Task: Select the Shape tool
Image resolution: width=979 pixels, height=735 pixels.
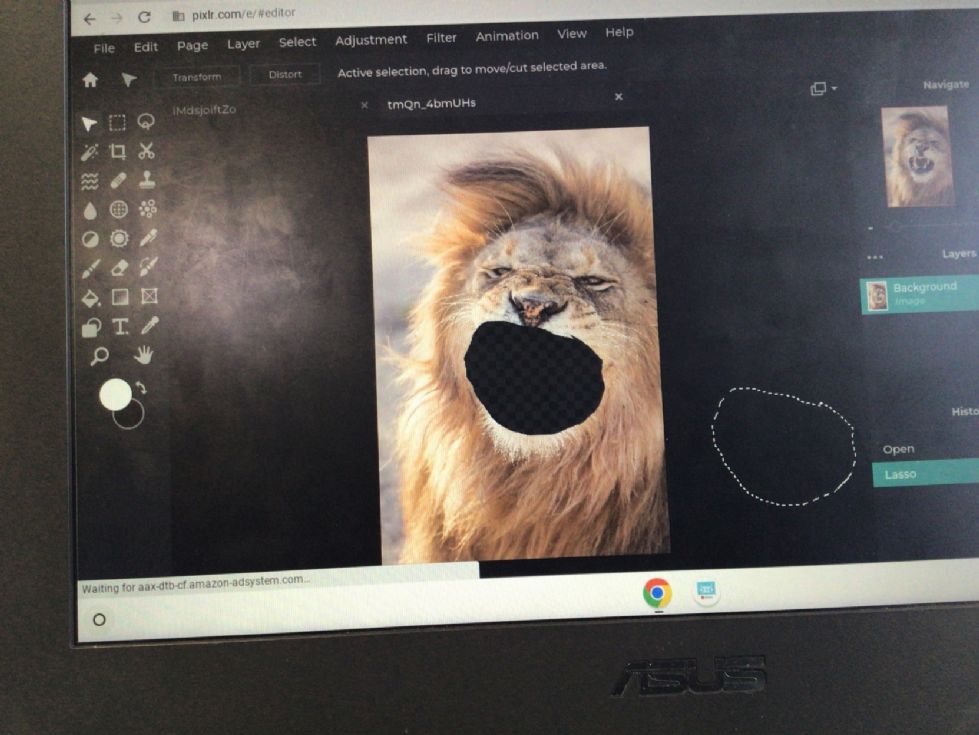Action: 92,328
